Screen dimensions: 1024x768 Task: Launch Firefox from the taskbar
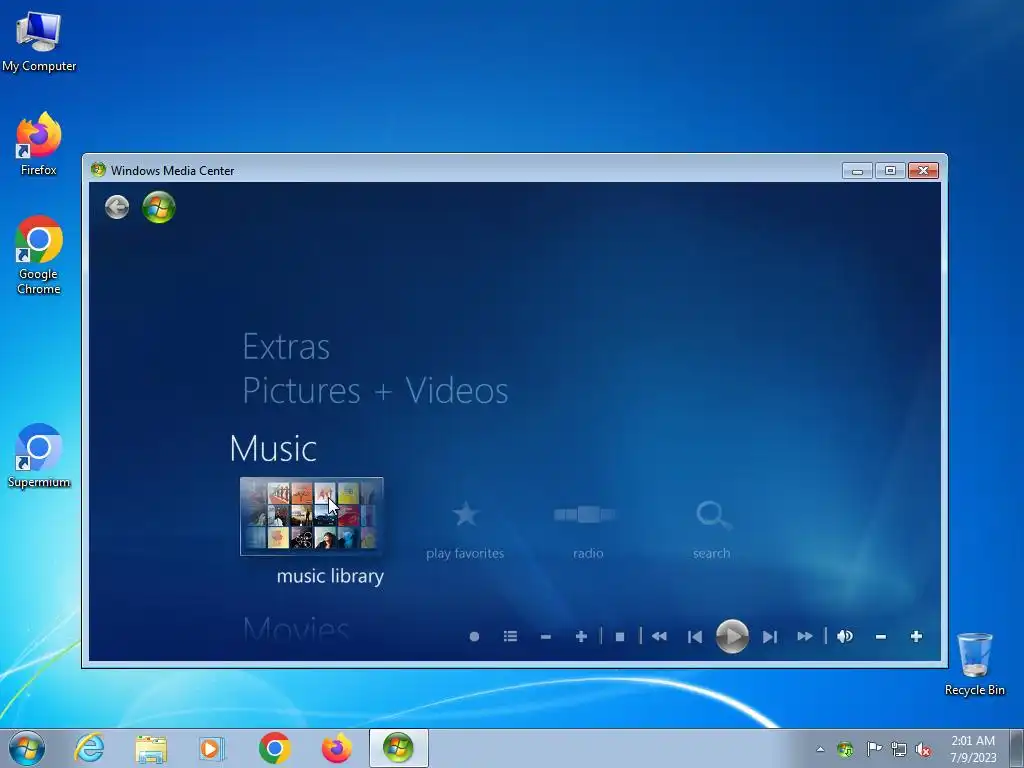coord(336,748)
